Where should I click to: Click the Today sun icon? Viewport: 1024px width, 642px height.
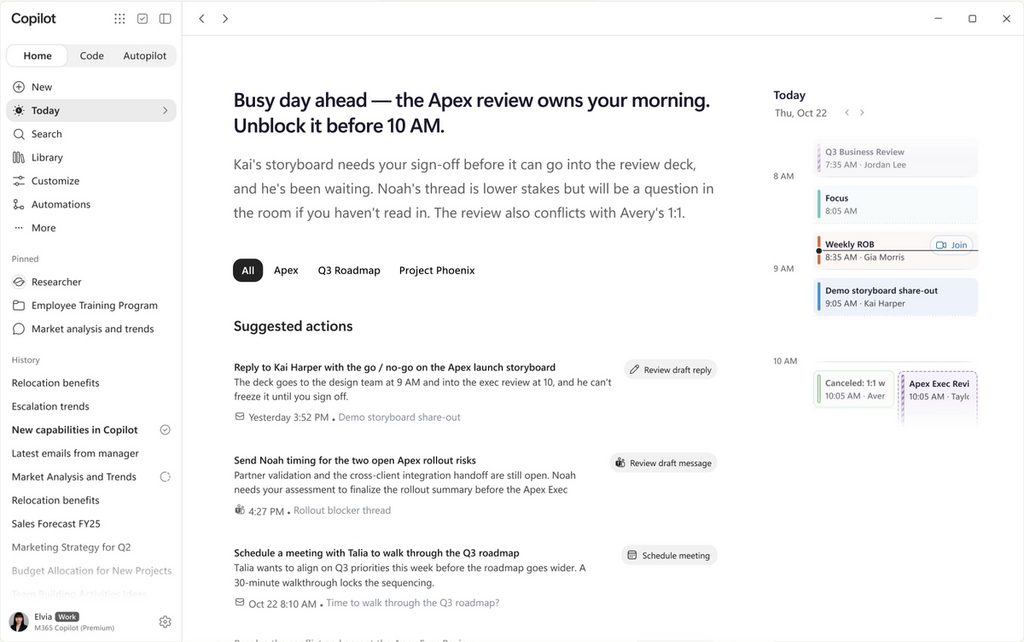pos(19,110)
